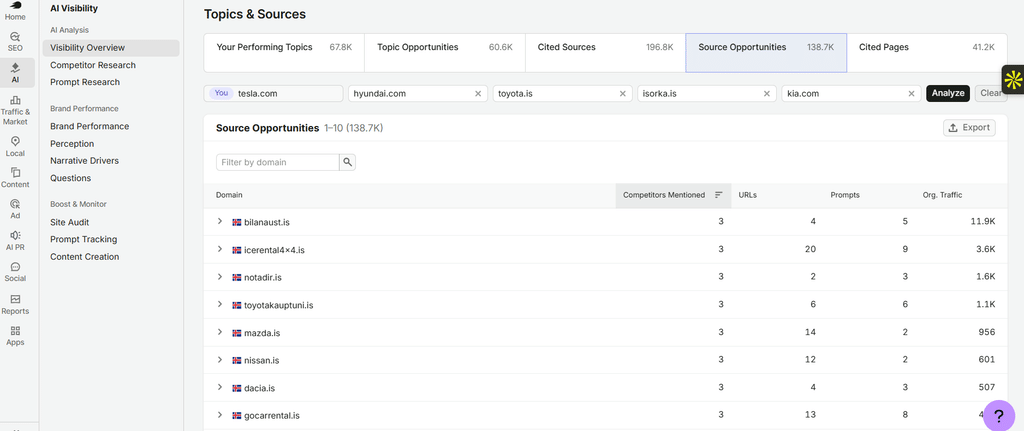
Task: Expand the icerental4×4.is row
Action: [x=220, y=249]
